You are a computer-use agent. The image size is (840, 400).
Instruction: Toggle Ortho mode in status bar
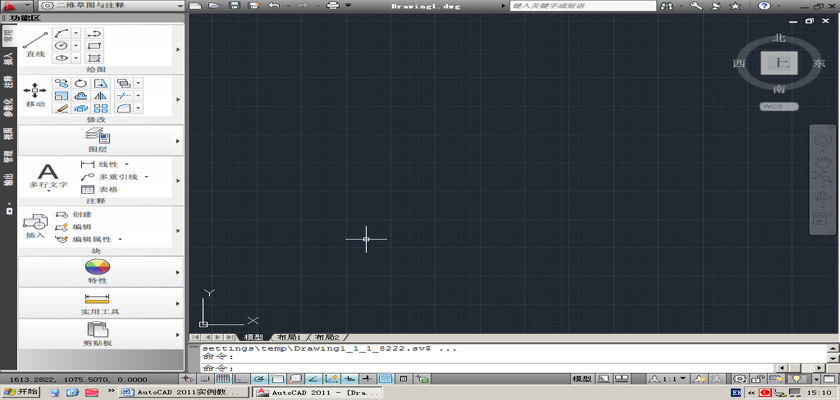[241, 379]
